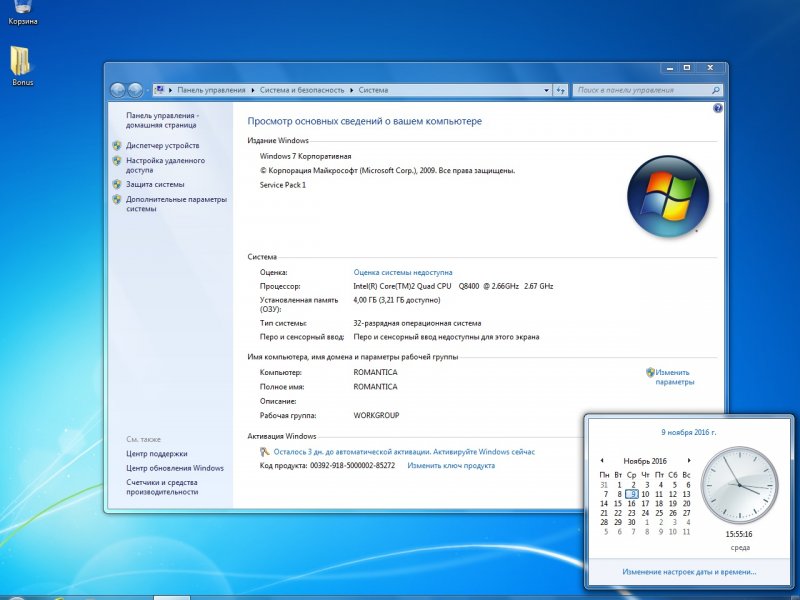Minimize the System window

coord(670,68)
